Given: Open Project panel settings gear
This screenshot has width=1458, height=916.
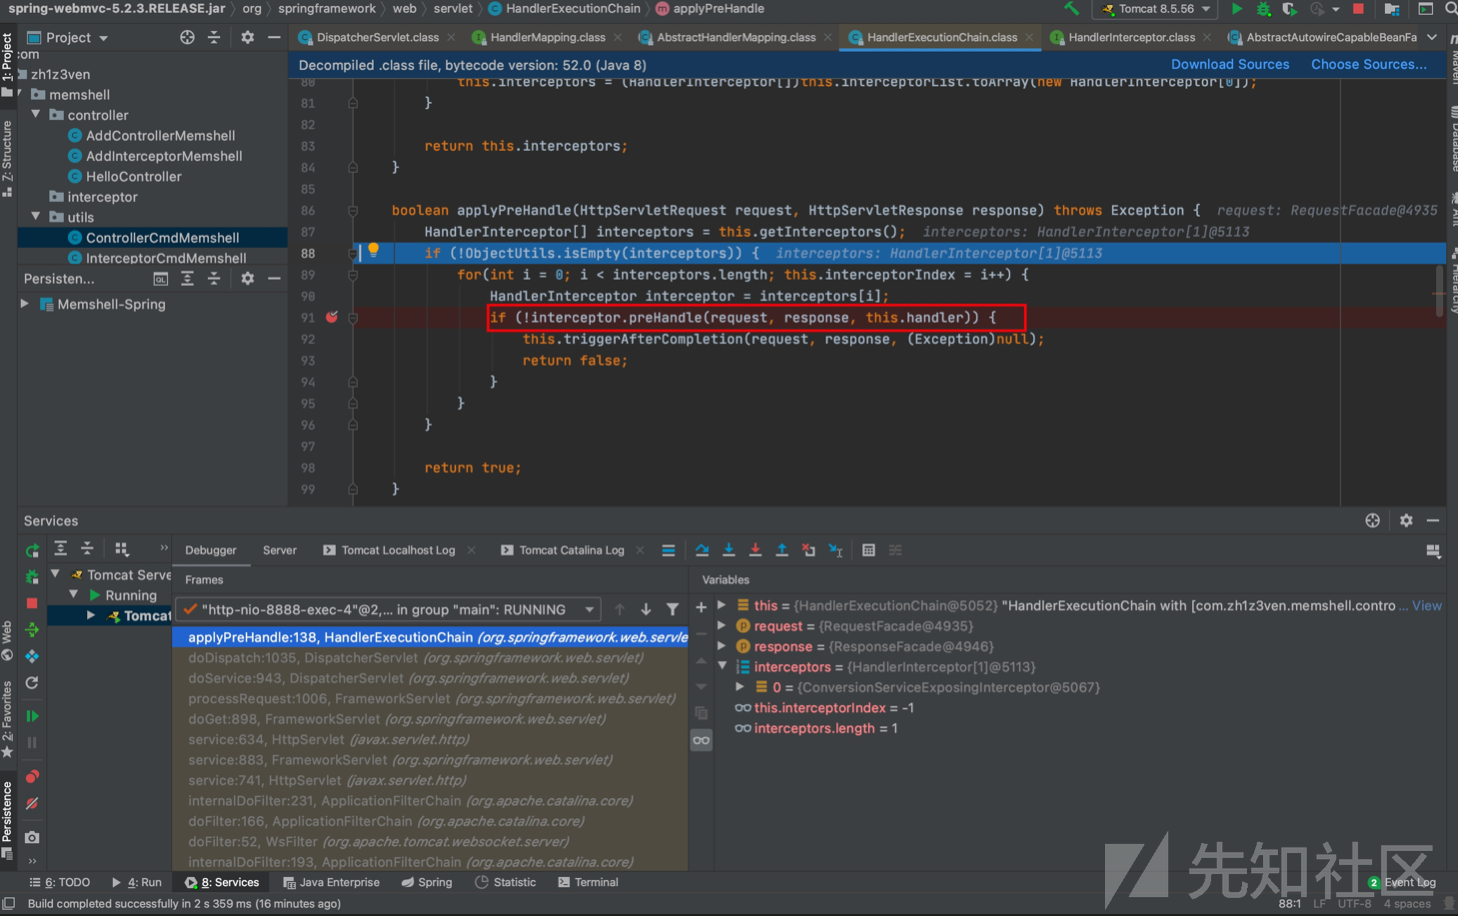Looking at the screenshot, I should (x=247, y=37).
